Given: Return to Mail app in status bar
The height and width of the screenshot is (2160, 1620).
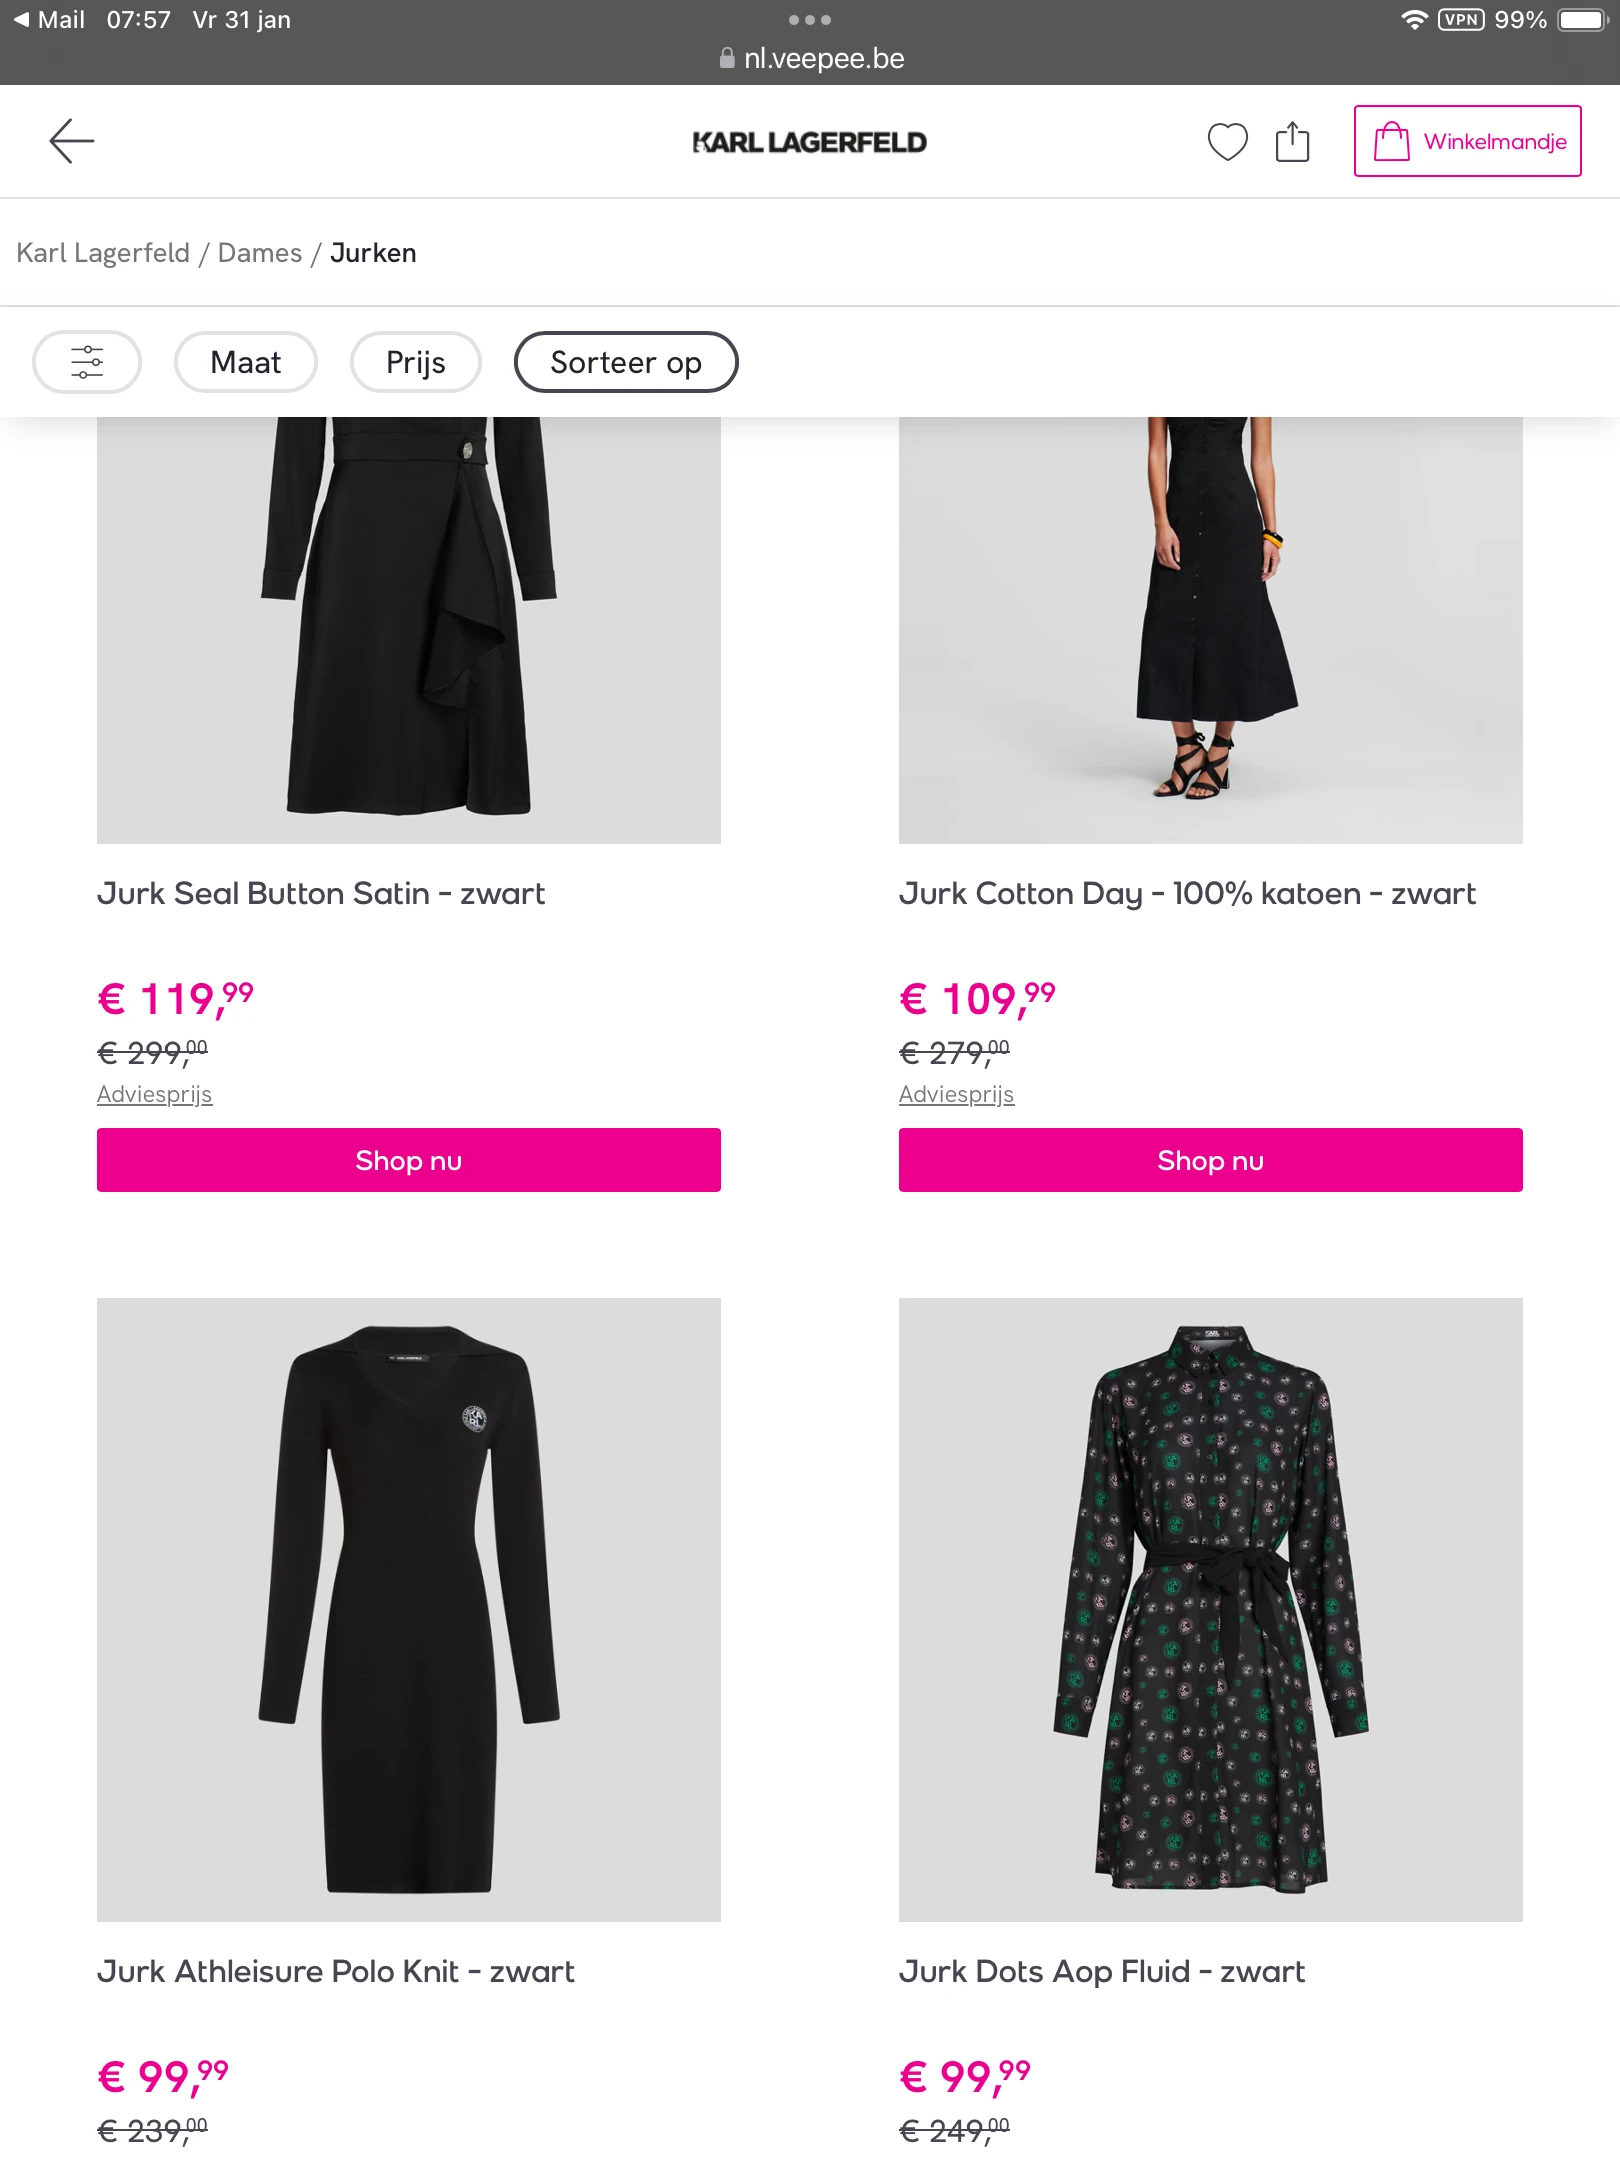Looking at the screenshot, I should [x=50, y=20].
